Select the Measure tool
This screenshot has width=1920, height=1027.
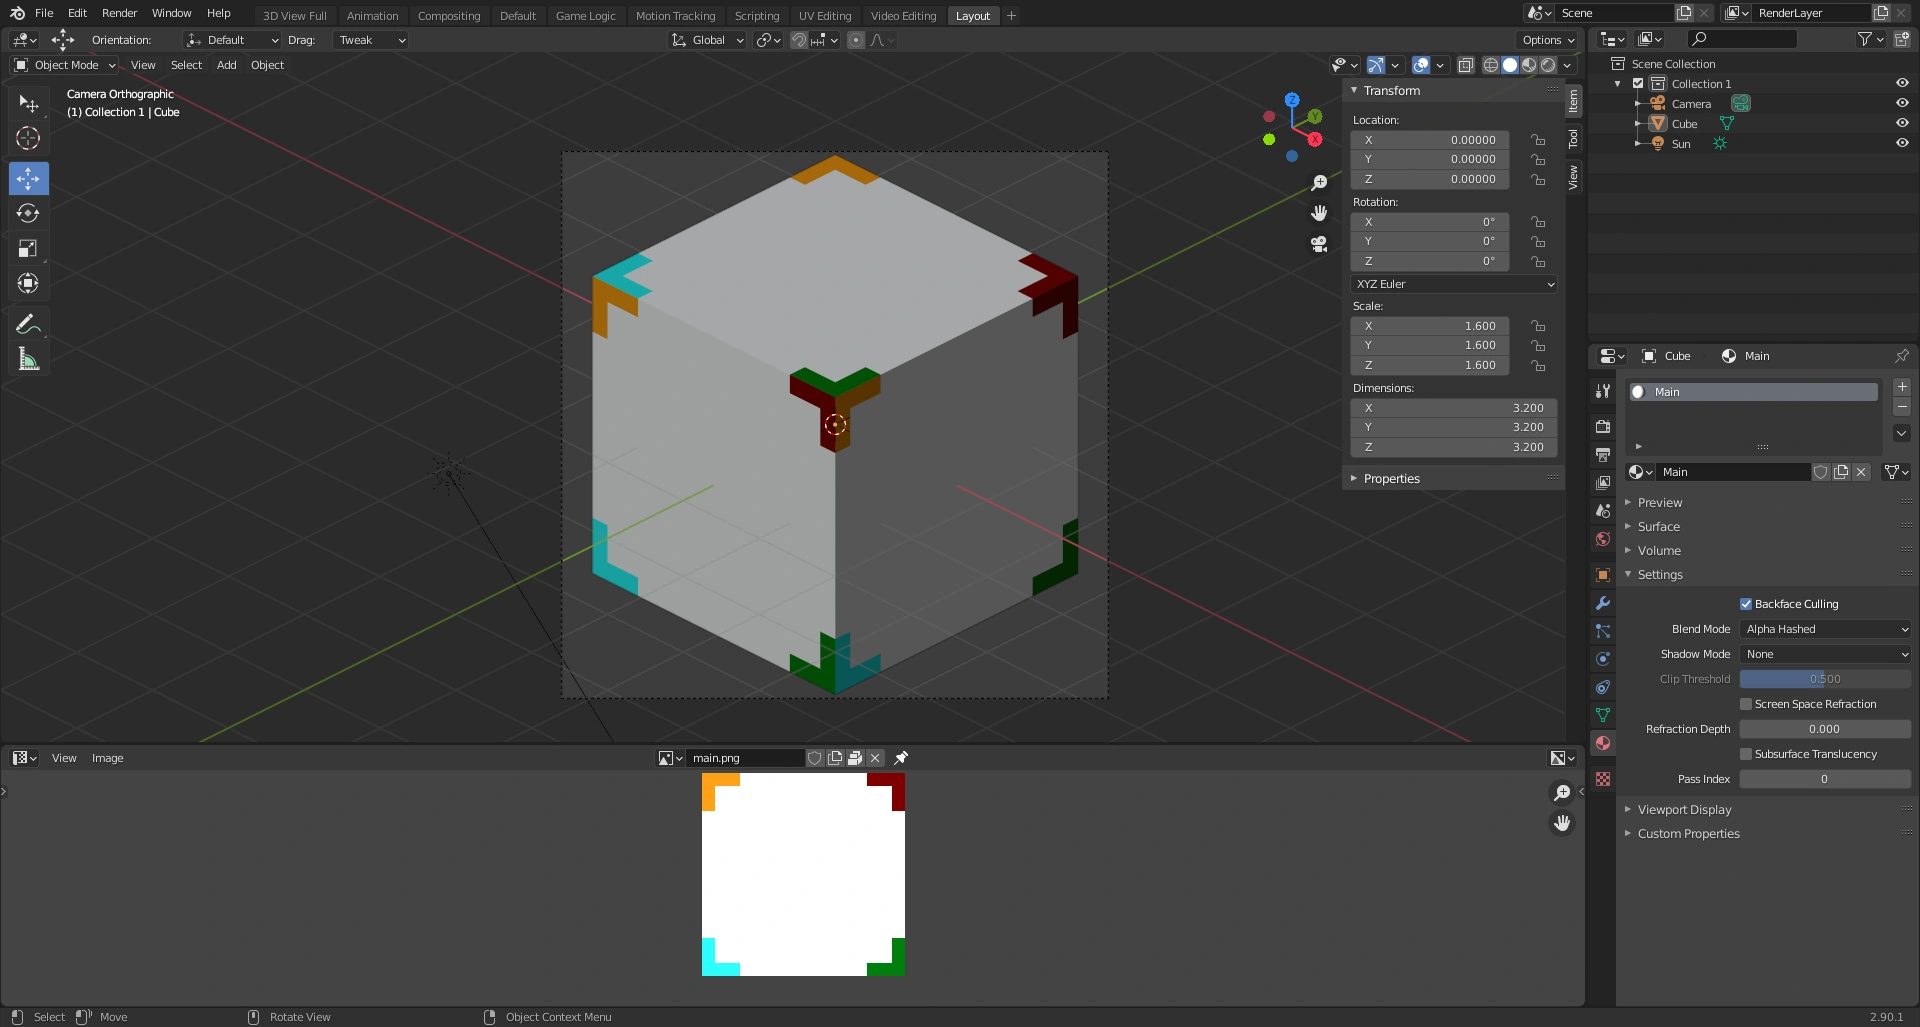28,359
